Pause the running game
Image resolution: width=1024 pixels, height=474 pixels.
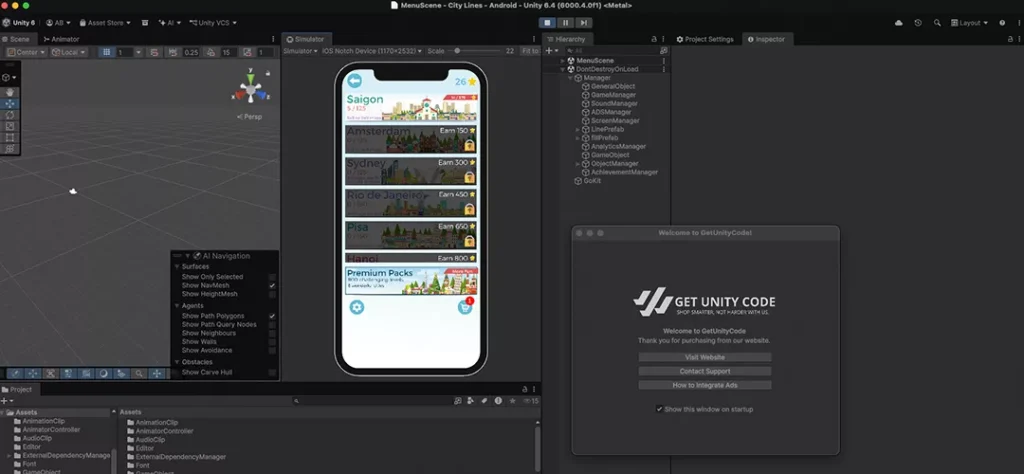pyautogui.click(x=566, y=23)
